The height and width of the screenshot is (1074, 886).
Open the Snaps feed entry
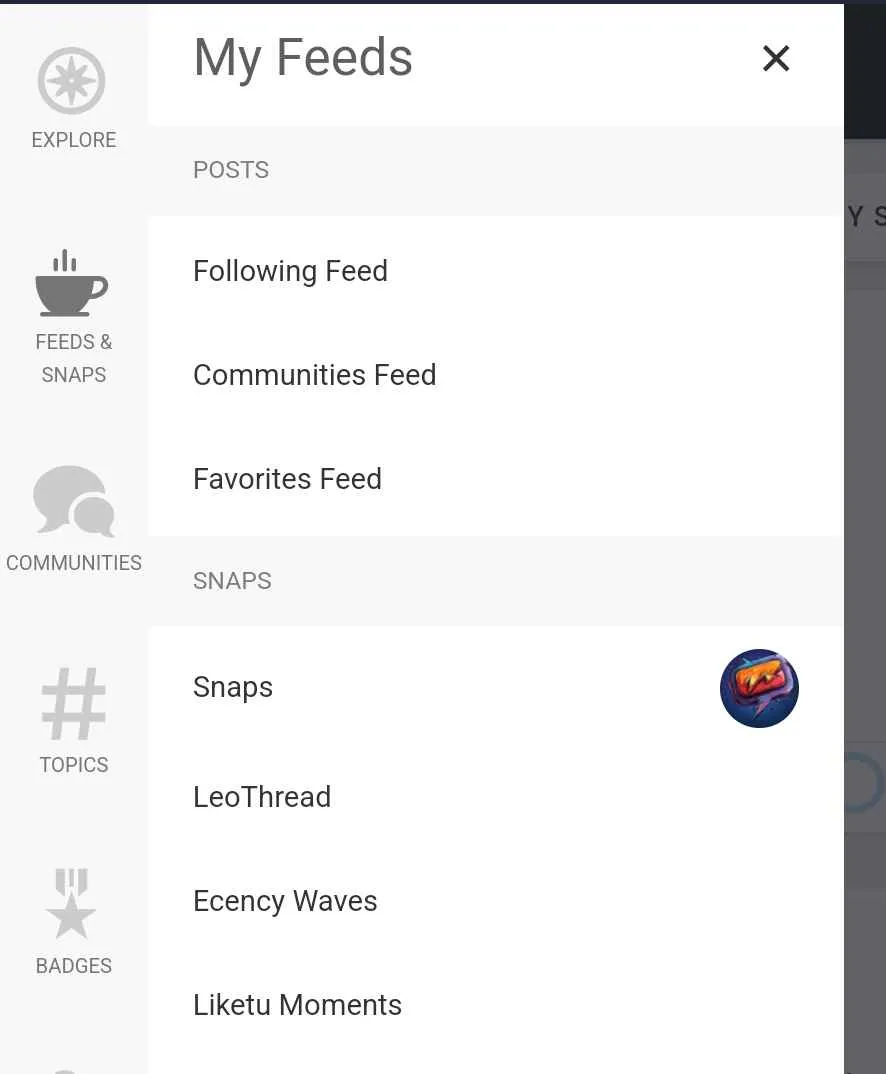pos(496,687)
